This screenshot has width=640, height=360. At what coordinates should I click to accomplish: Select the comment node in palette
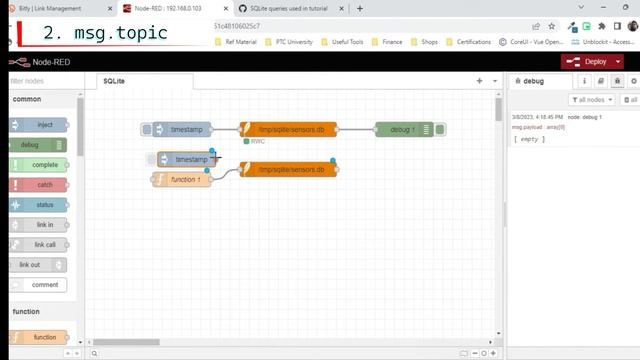pyautogui.click(x=38, y=285)
